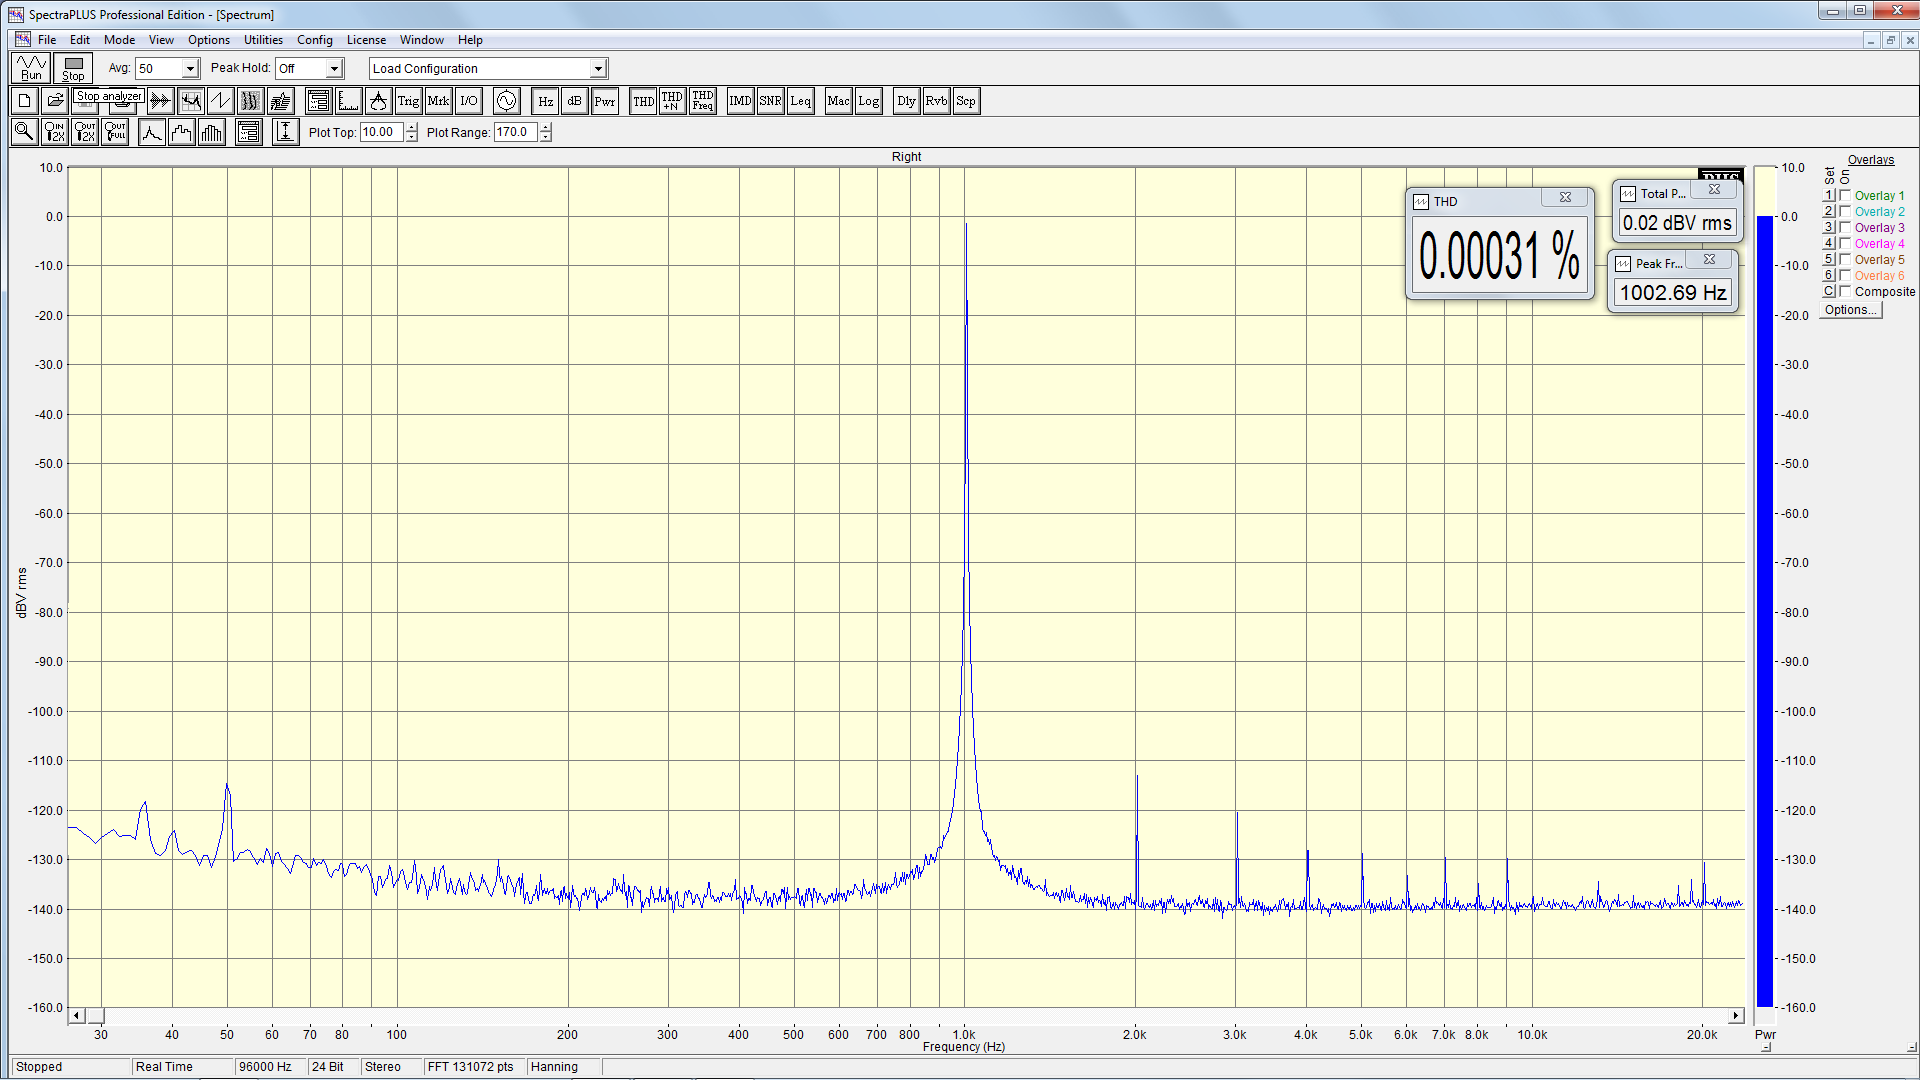
Task: Open the Config menu
Action: [314, 40]
